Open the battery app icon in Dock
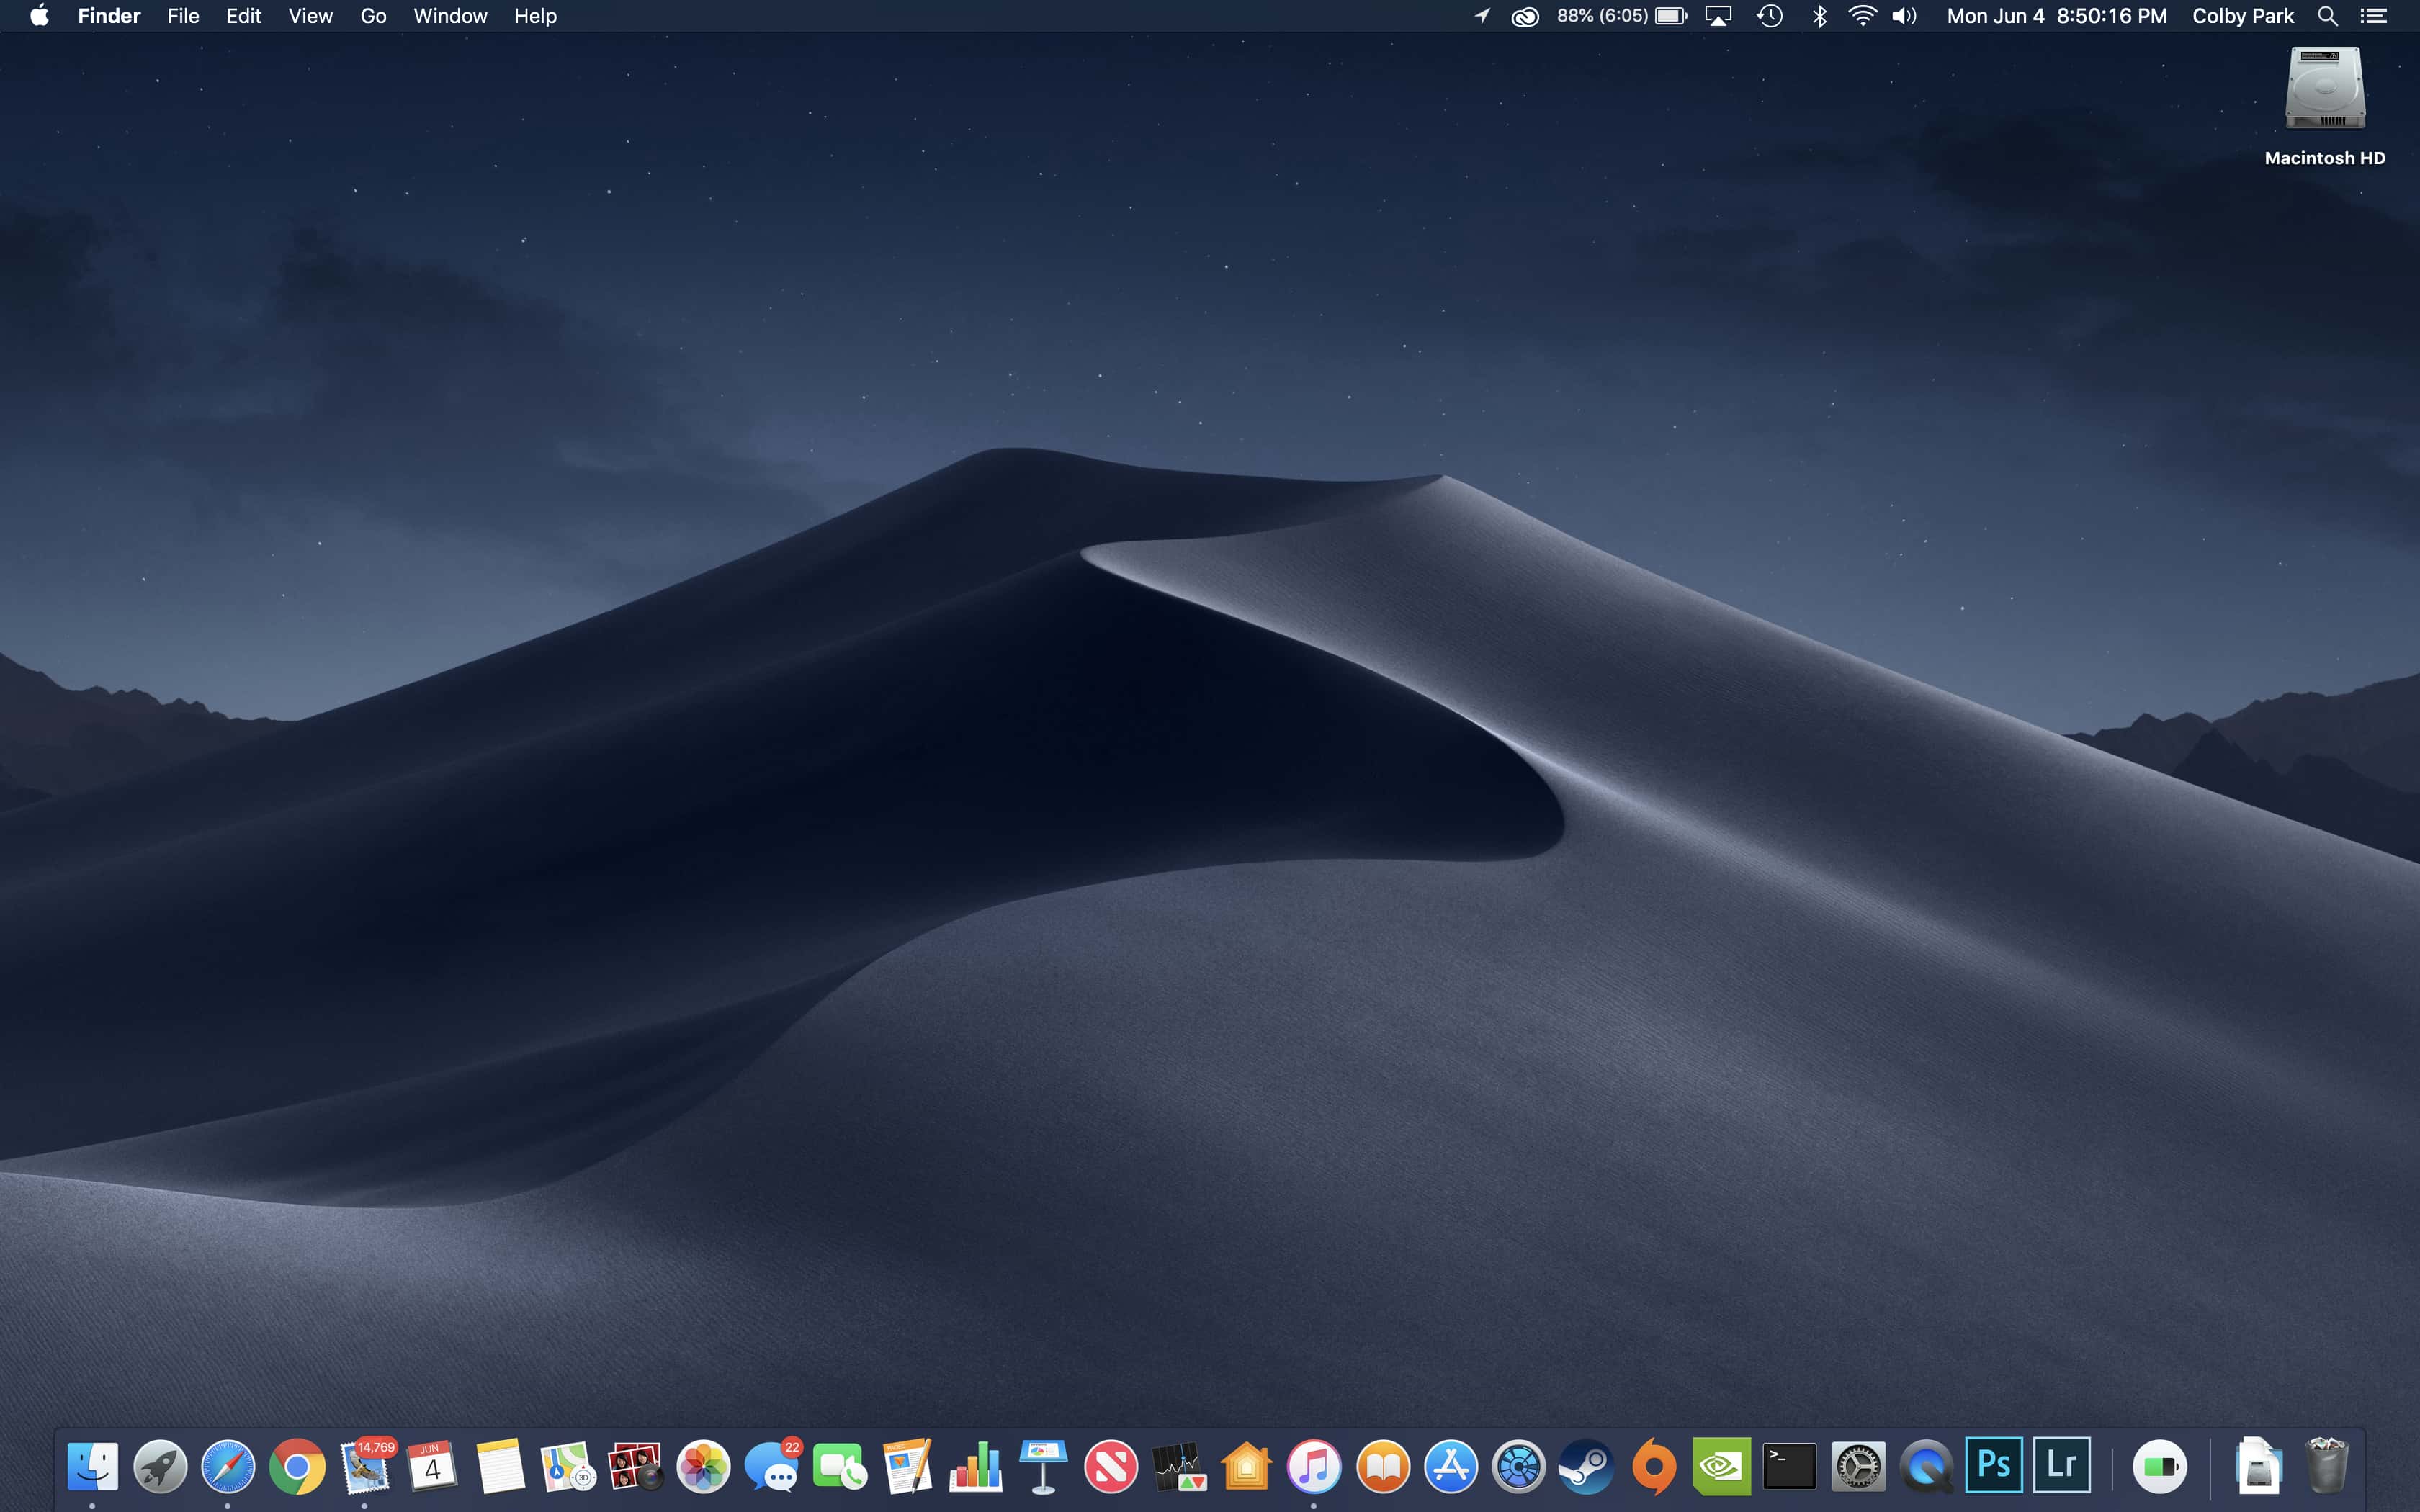 (2160, 1467)
